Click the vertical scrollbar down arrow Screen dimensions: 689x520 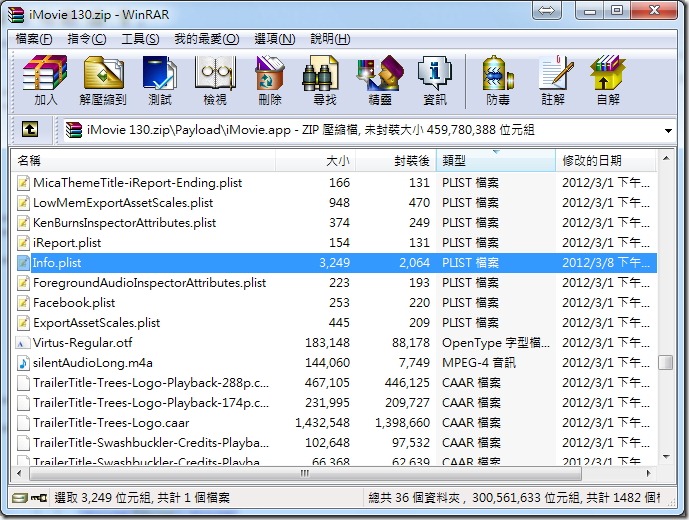click(x=666, y=457)
